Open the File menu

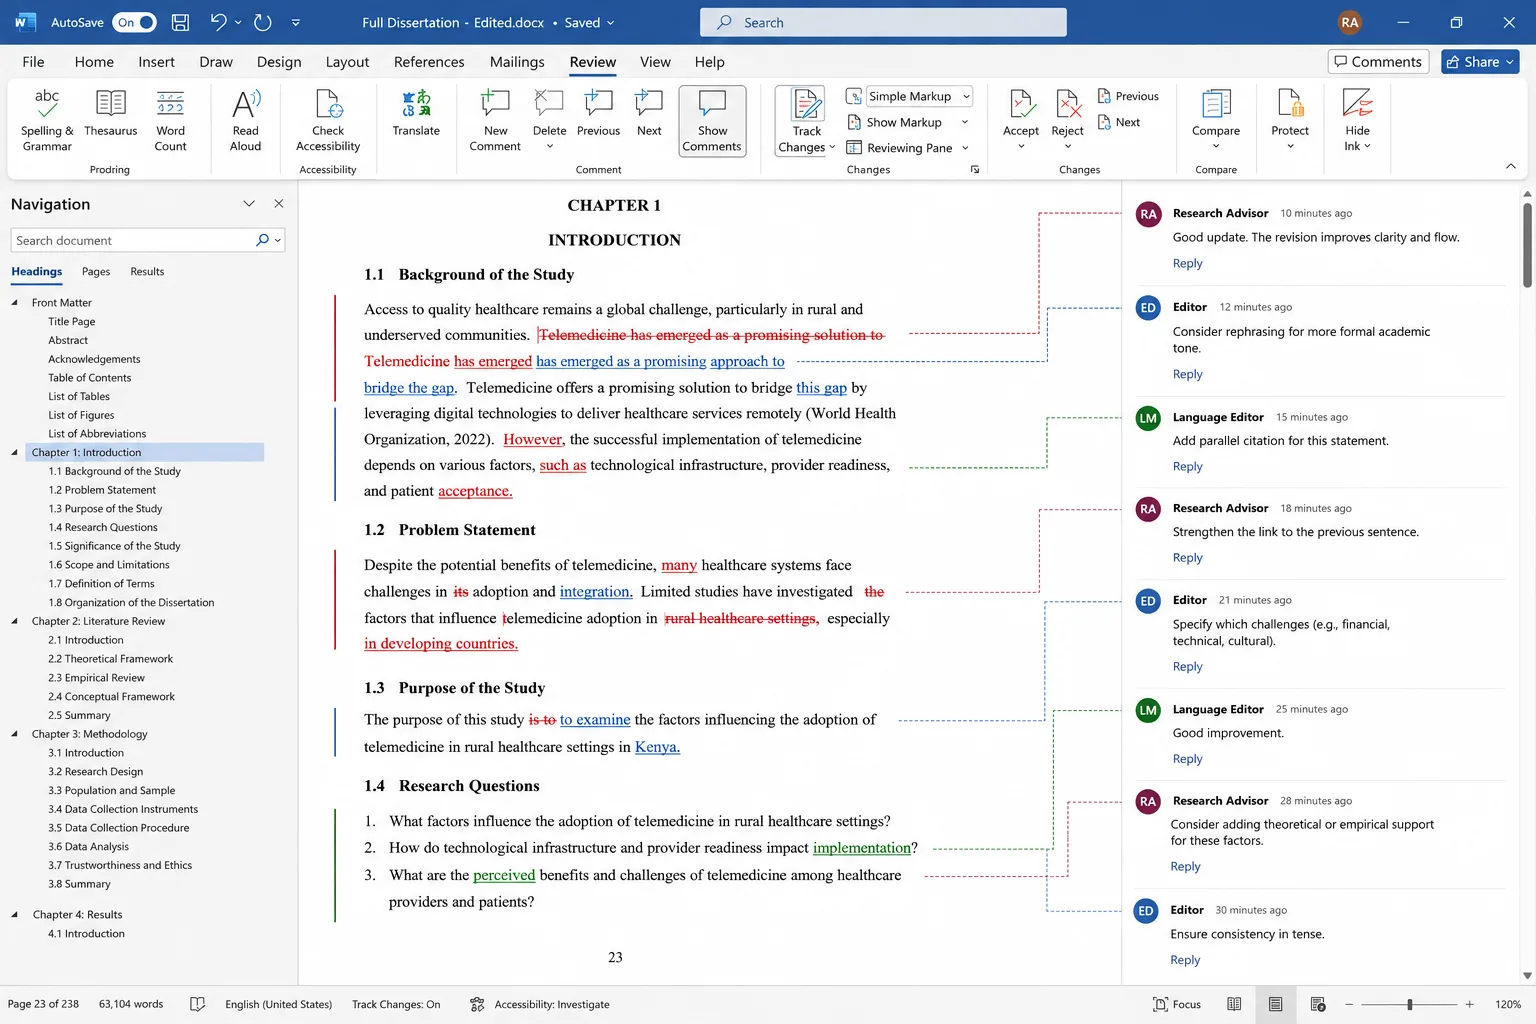(x=33, y=62)
